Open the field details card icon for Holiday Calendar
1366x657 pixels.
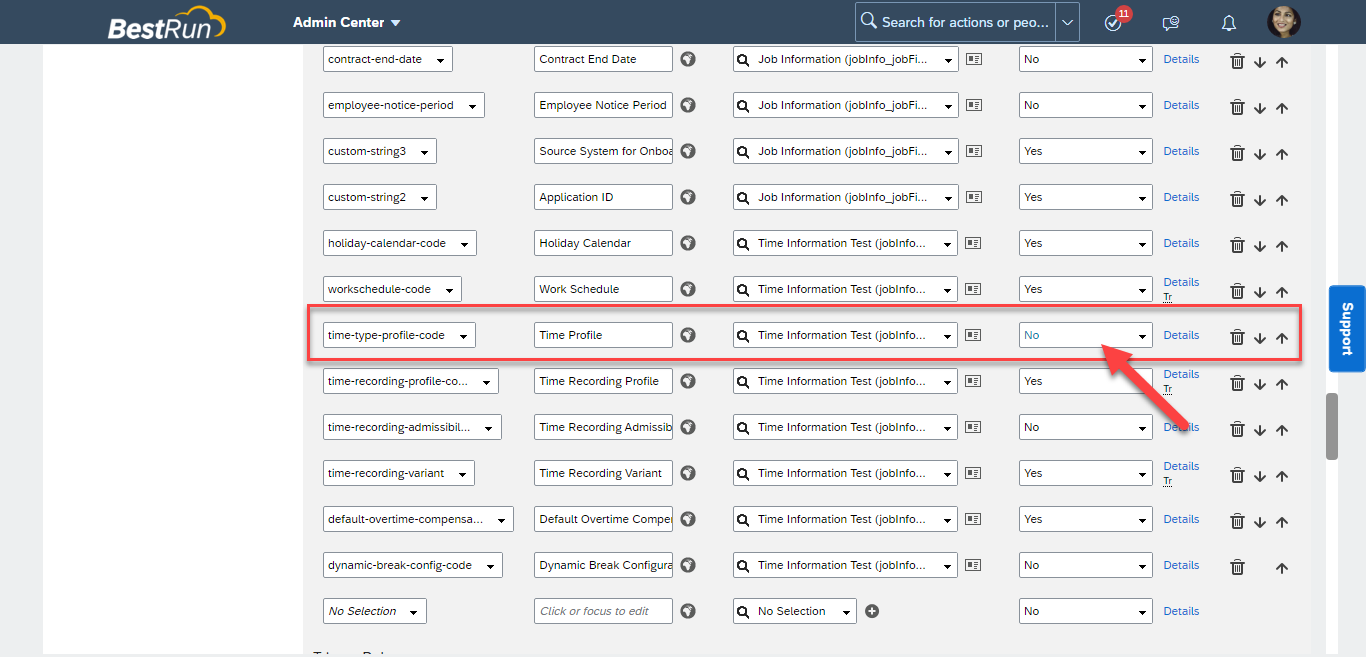pos(973,243)
